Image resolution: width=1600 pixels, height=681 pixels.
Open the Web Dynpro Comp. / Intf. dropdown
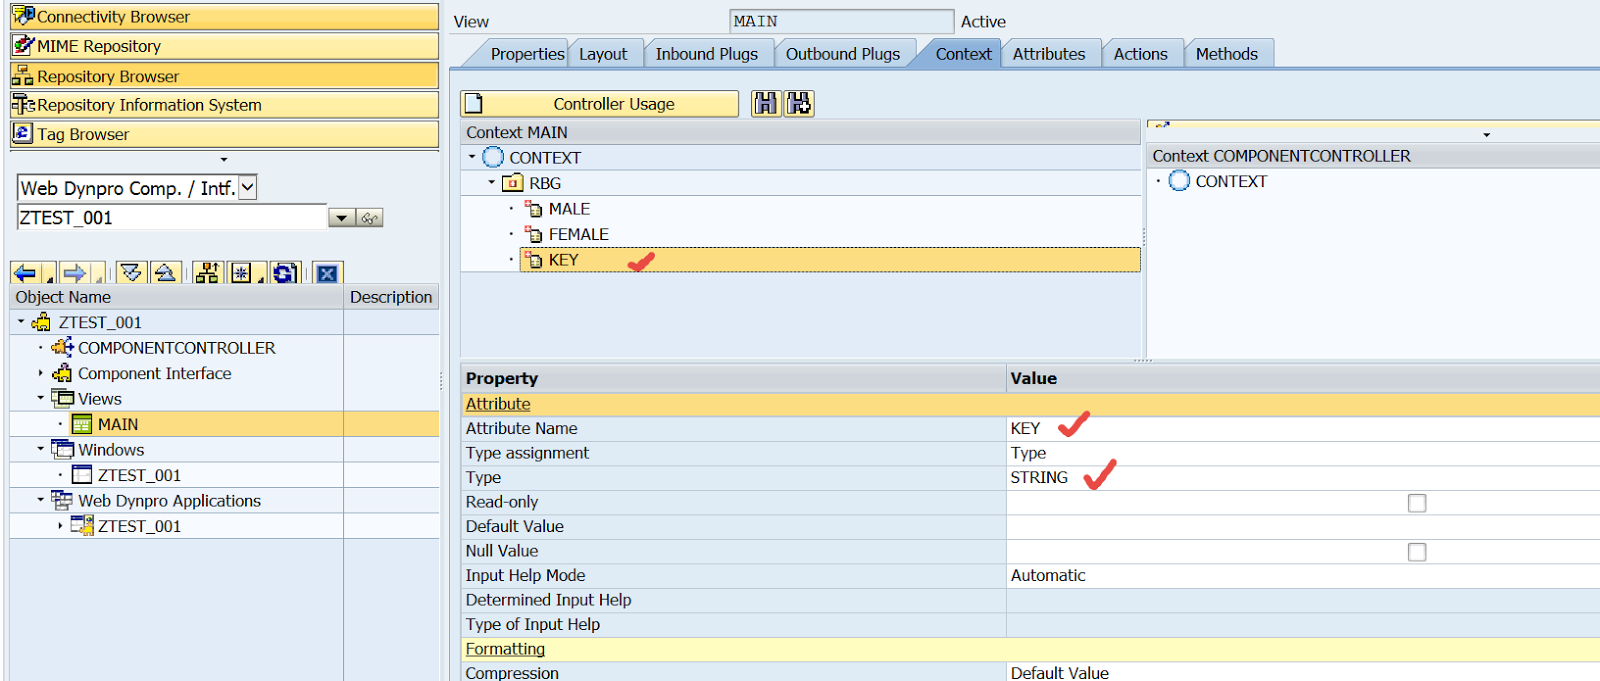click(x=248, y=188)
